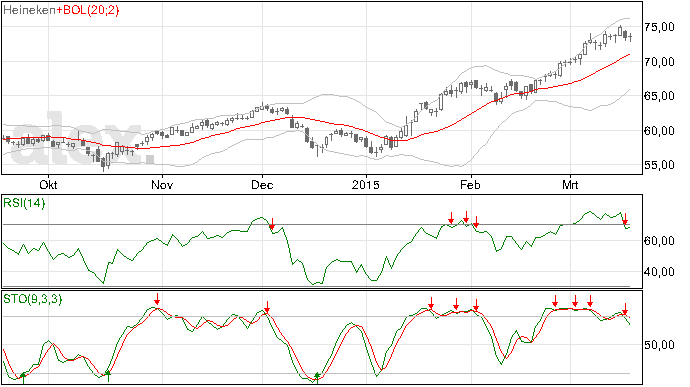Select the Mrt month label
This screenshot has height=387, width=690.
pos(570,184)
